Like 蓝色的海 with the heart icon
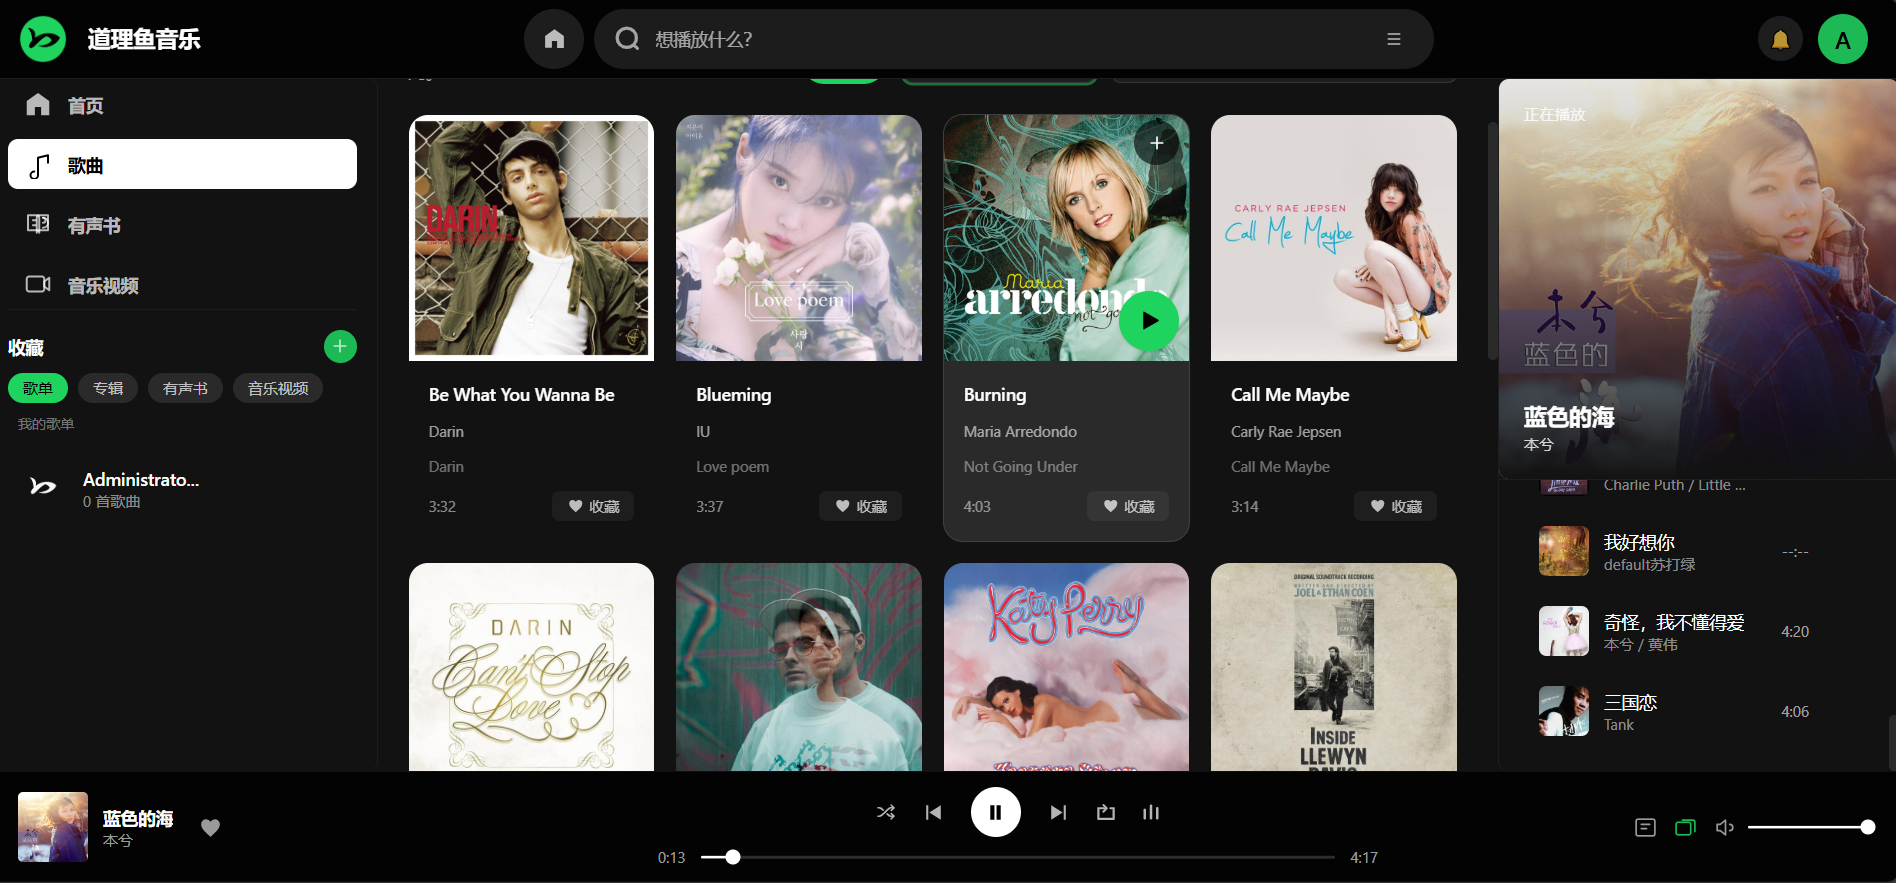The width and height of the screenshot is (1896, 883). click(210, 827)
